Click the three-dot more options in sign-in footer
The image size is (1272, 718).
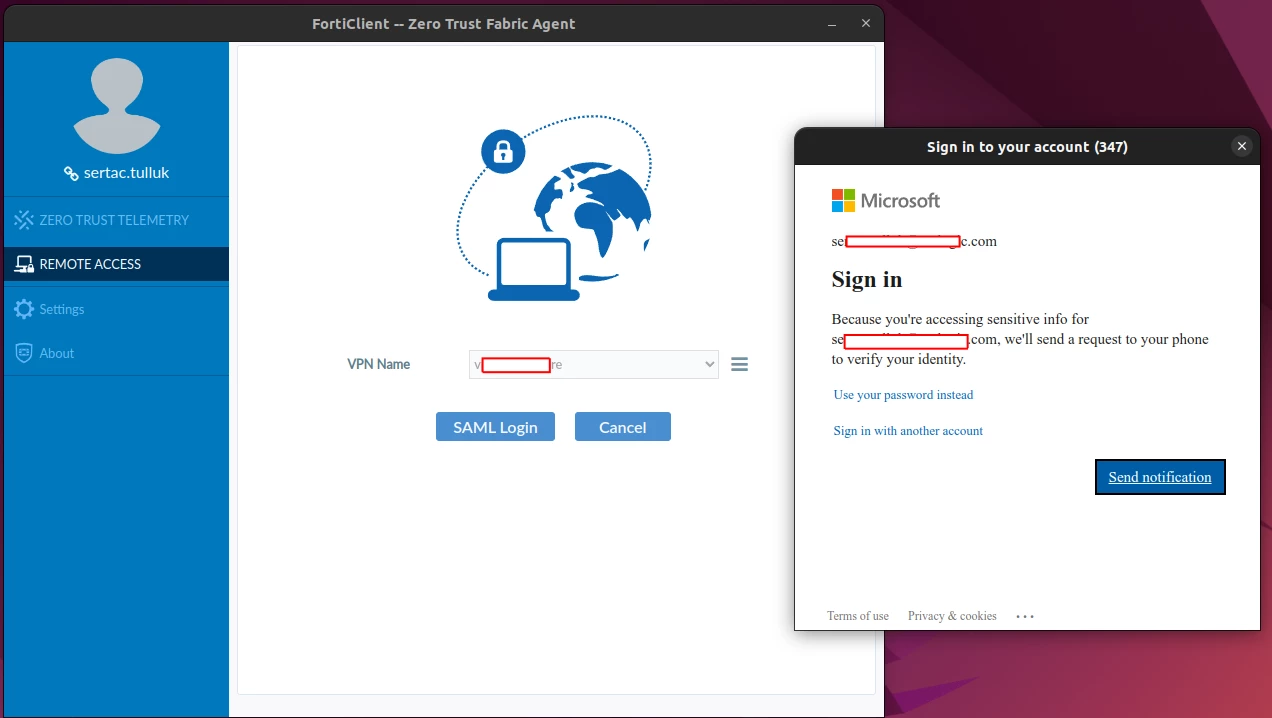pyautogui.click(x=1025, y=616)
